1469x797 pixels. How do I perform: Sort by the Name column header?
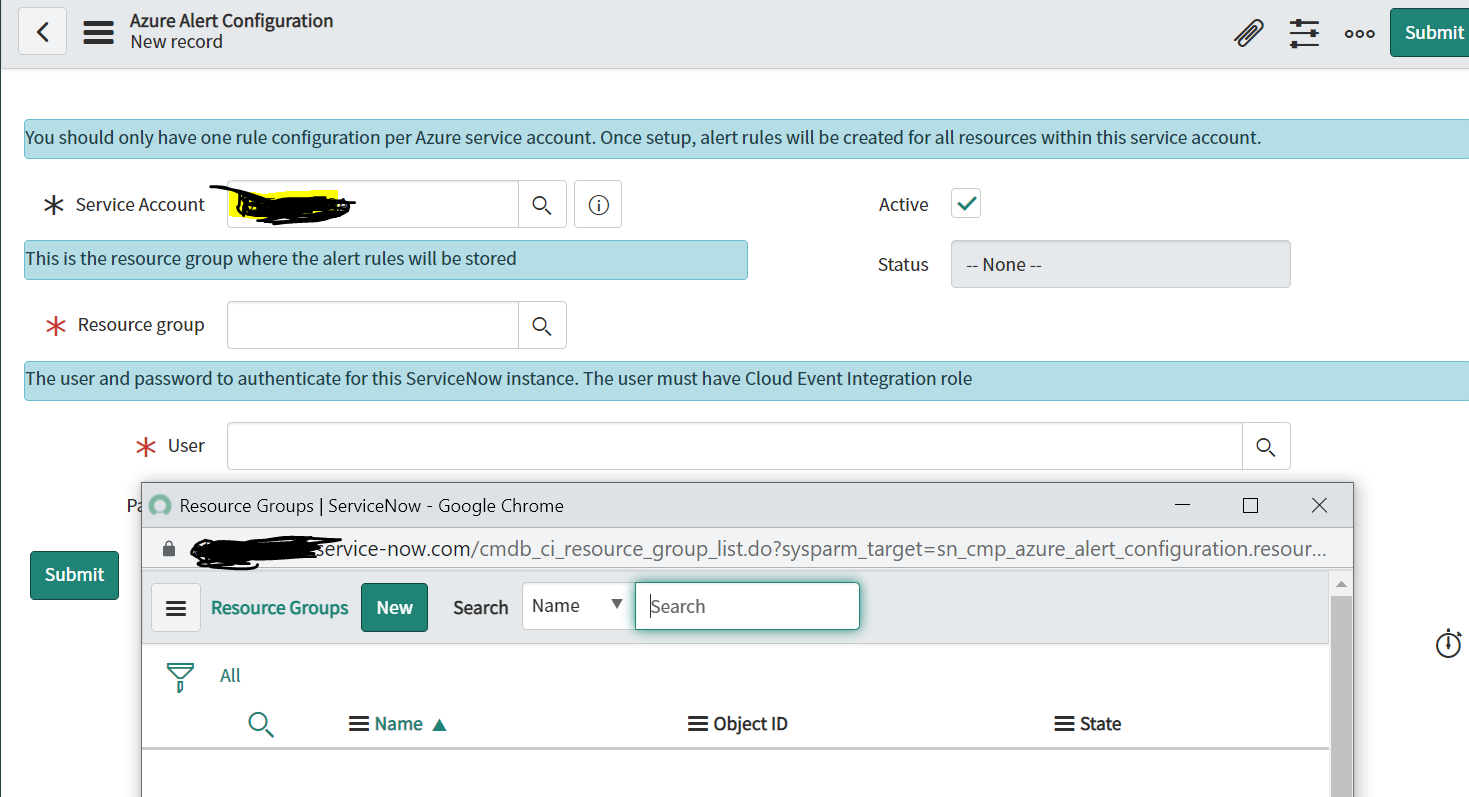pos(399,724)
